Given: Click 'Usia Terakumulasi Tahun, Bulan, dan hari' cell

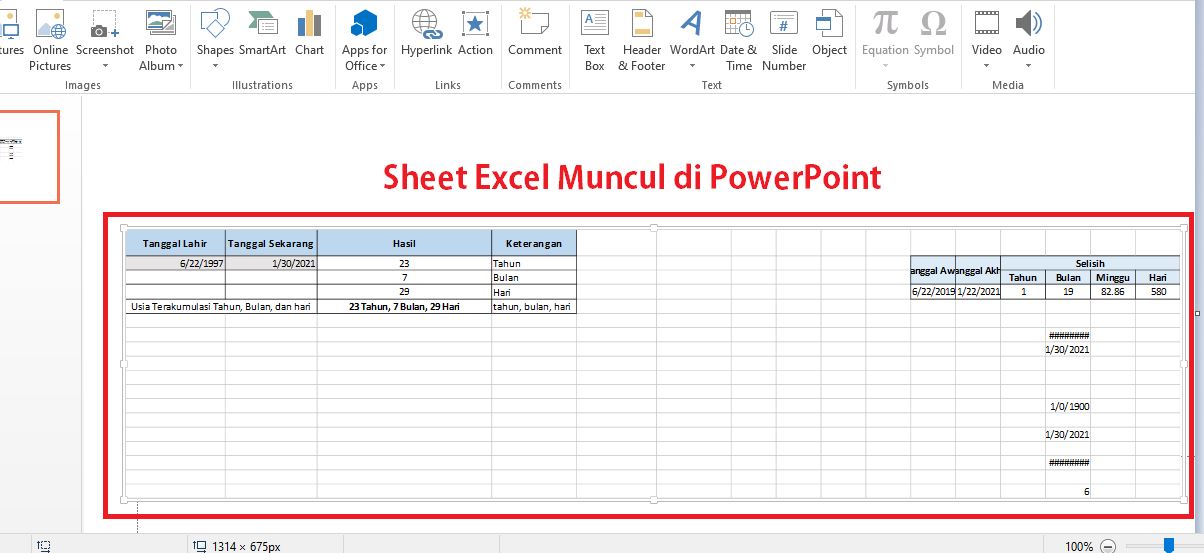Looking at the screenshot, I should 221,307.
